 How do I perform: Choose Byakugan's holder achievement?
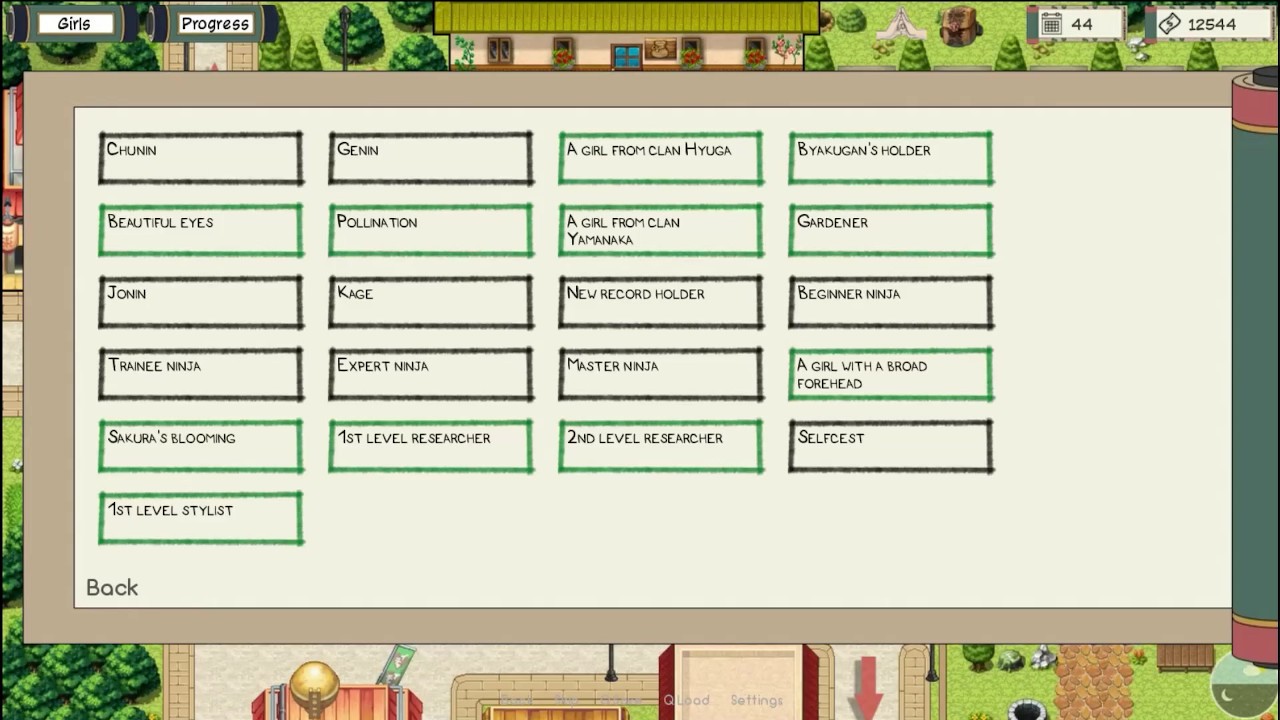click(891, 158)
